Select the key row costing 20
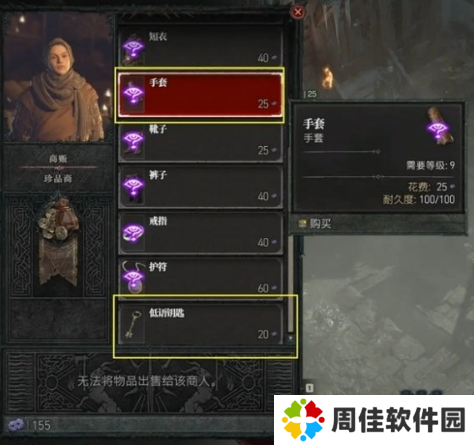Screen dimensions: 474x445 pyautogui.click(x=200, y=324)
